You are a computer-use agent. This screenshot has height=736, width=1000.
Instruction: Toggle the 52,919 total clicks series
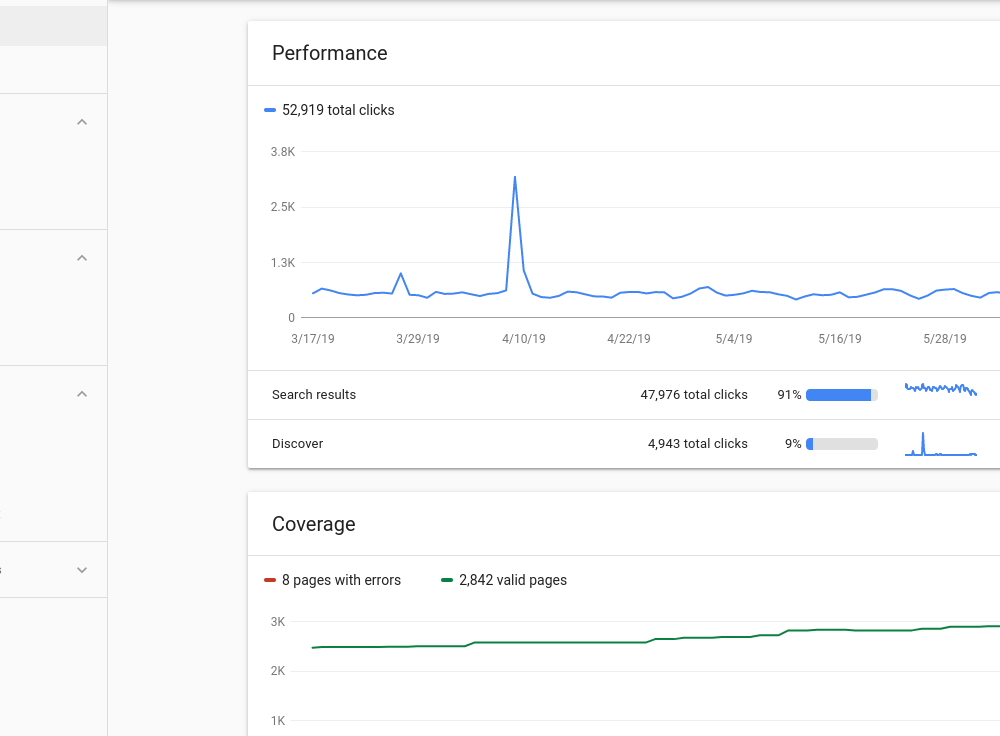(338, 110)
